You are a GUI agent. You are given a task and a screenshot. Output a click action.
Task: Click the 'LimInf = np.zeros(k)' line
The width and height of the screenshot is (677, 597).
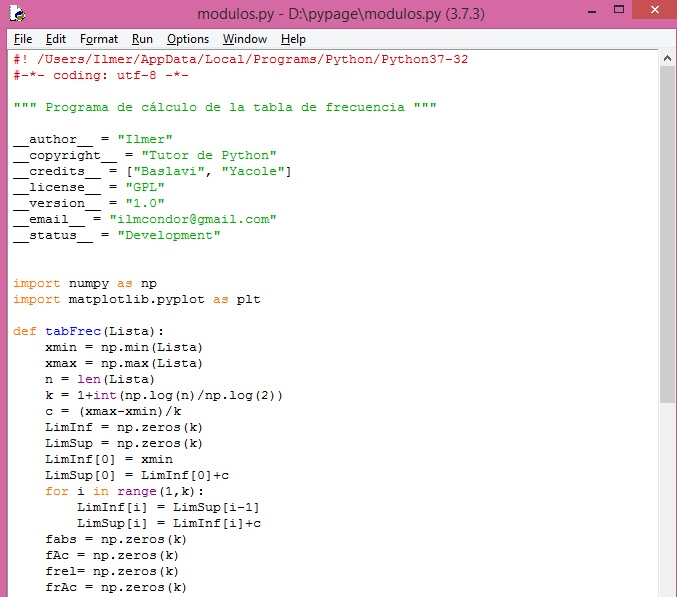pyautogui.click(x=124, y=427)
